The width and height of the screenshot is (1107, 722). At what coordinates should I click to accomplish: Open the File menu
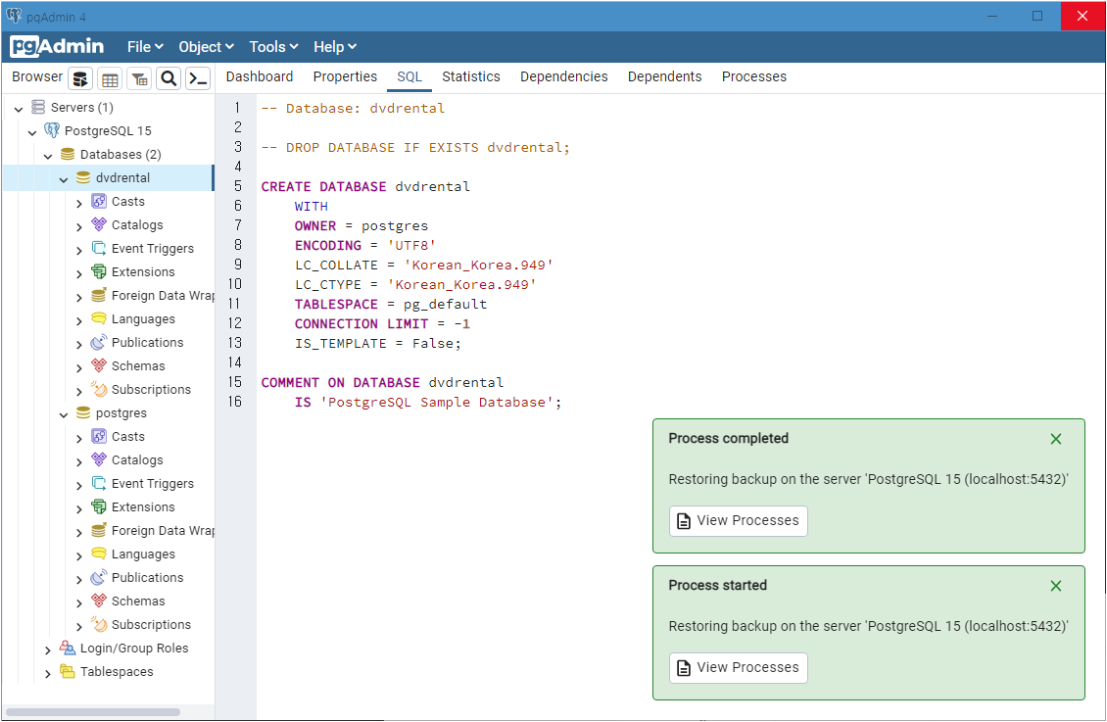point(145,47)
